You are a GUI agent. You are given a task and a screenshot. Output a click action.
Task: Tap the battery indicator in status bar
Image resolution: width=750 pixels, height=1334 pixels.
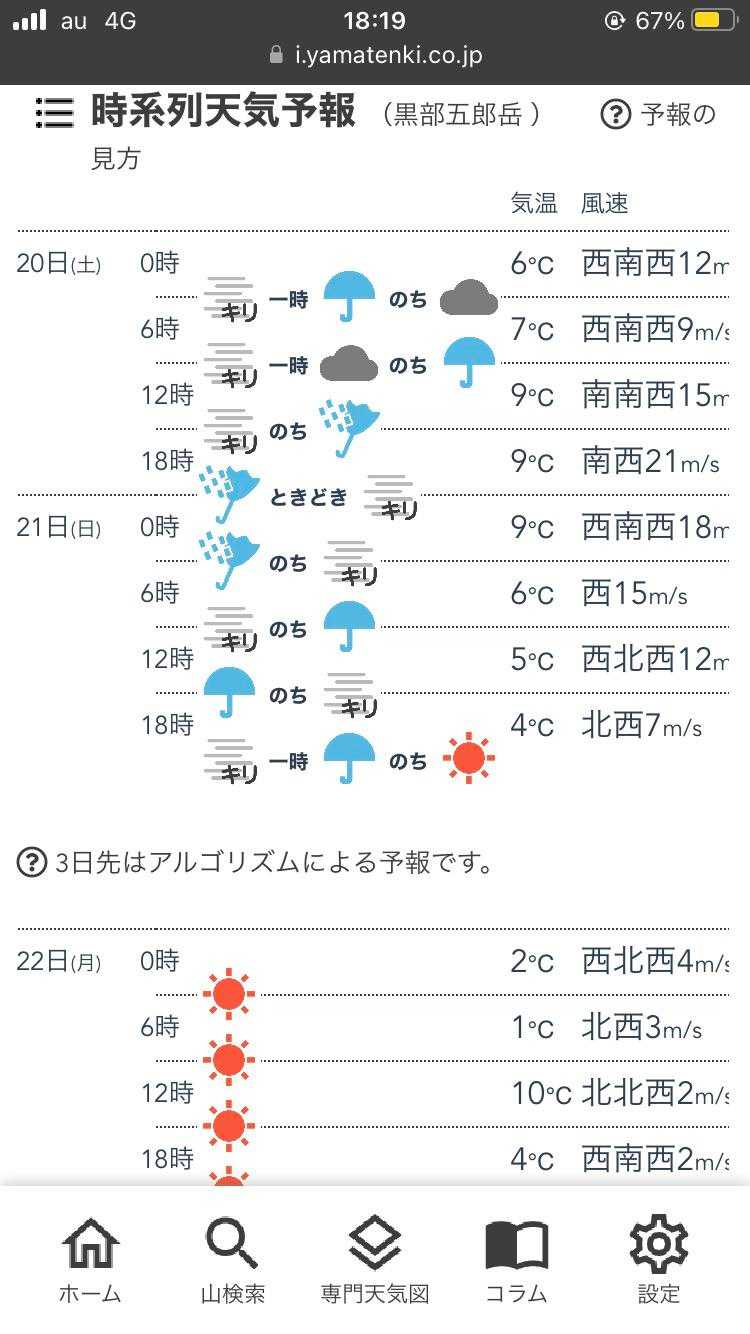pos(714,20)
